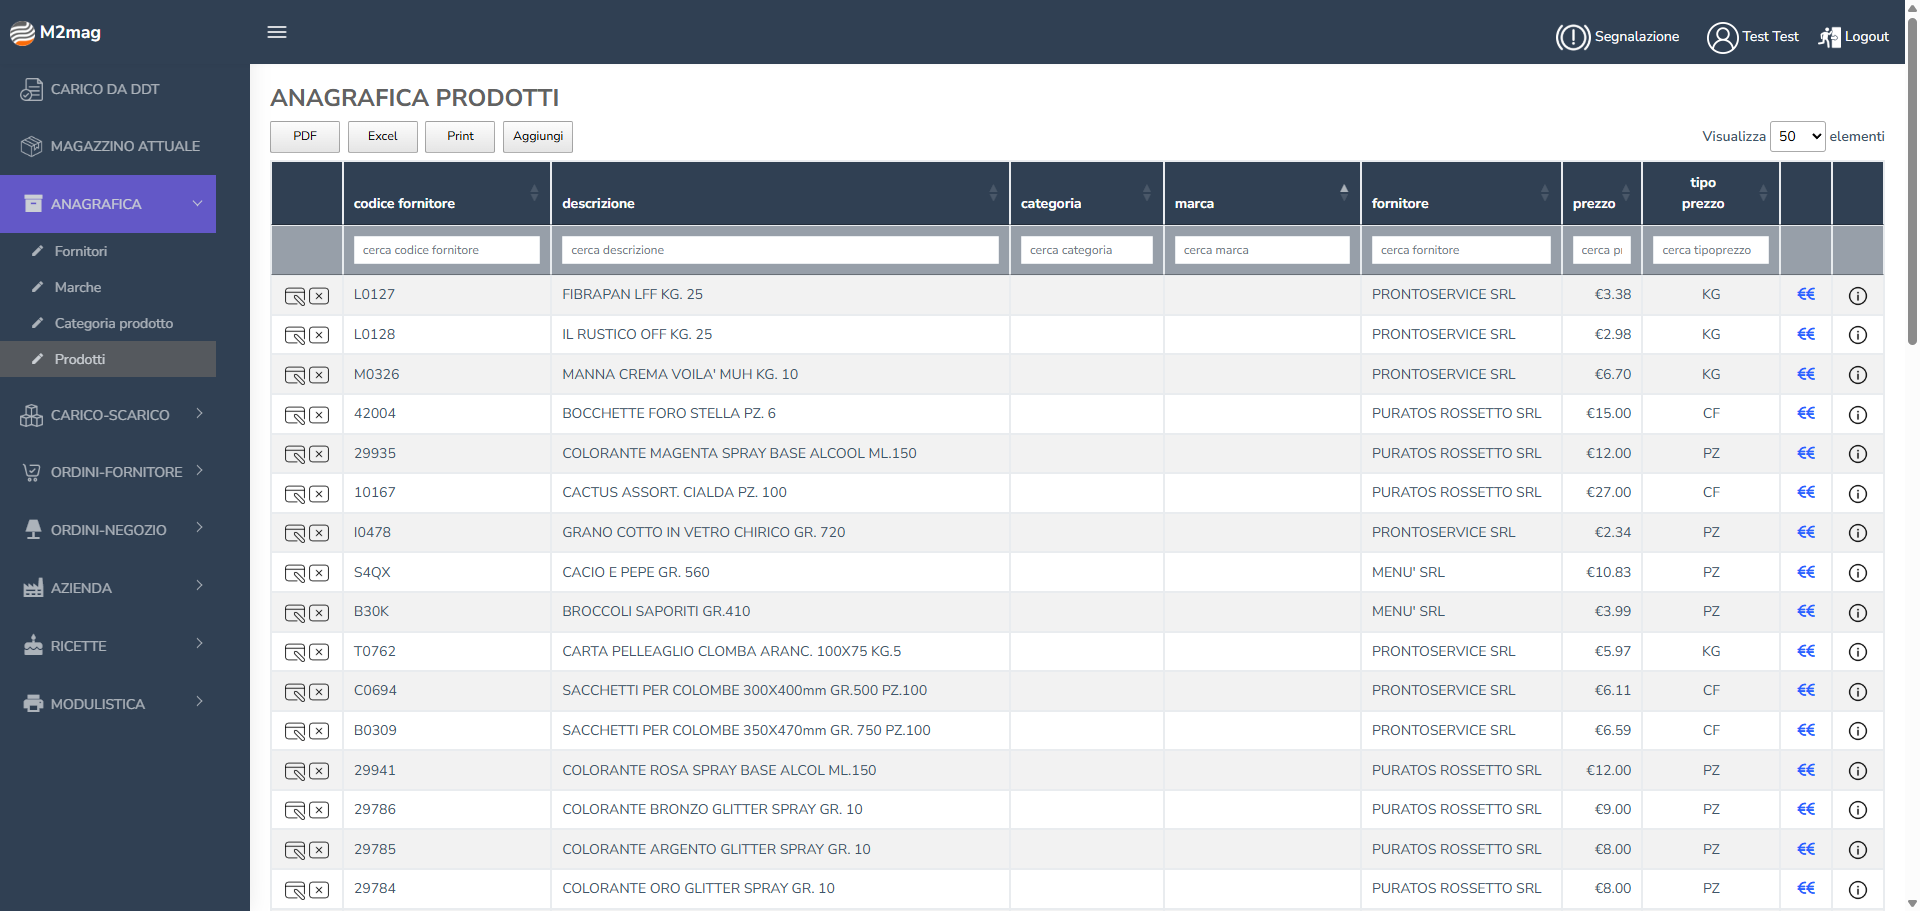
Task: Open price history euro icon for M0326
Action: click(1806, 374)
